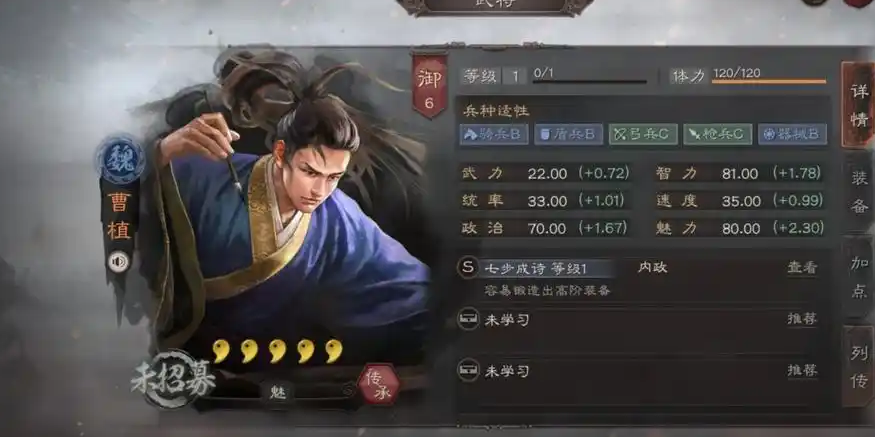The height and width of the screenshot is (437, 875).
Task: Select the 骑兵B cavalry aptitude badge
Action: click(494, 135)
